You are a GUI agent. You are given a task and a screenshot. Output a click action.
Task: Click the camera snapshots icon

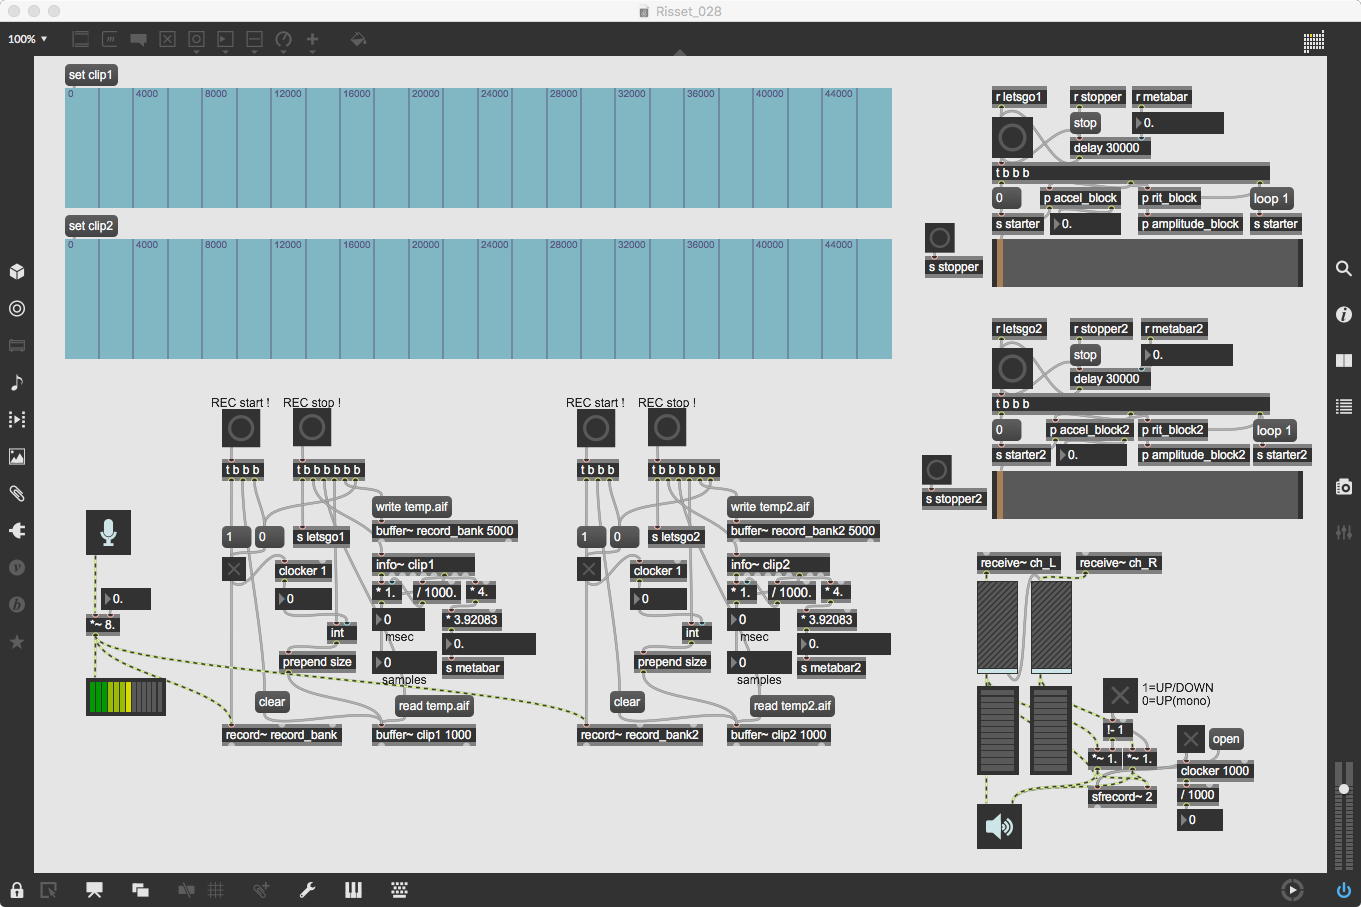point(1344,486)
